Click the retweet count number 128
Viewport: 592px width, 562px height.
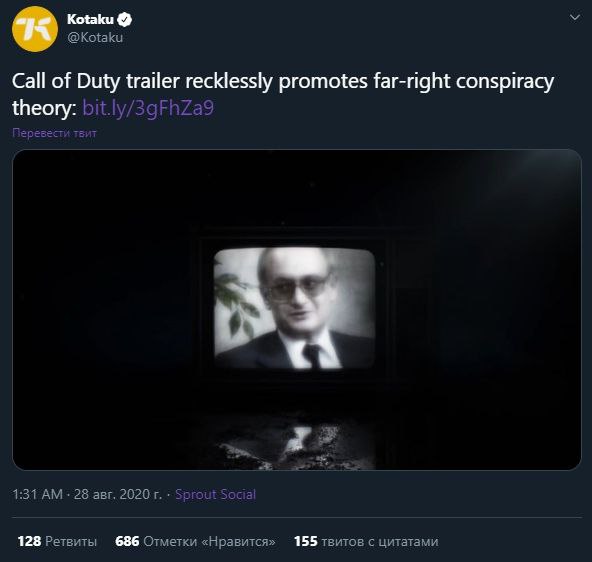tap(29, 541)
